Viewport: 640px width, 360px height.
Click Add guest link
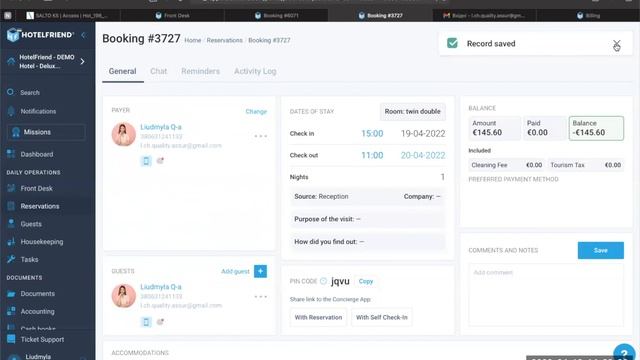click(x=235, y=271)
